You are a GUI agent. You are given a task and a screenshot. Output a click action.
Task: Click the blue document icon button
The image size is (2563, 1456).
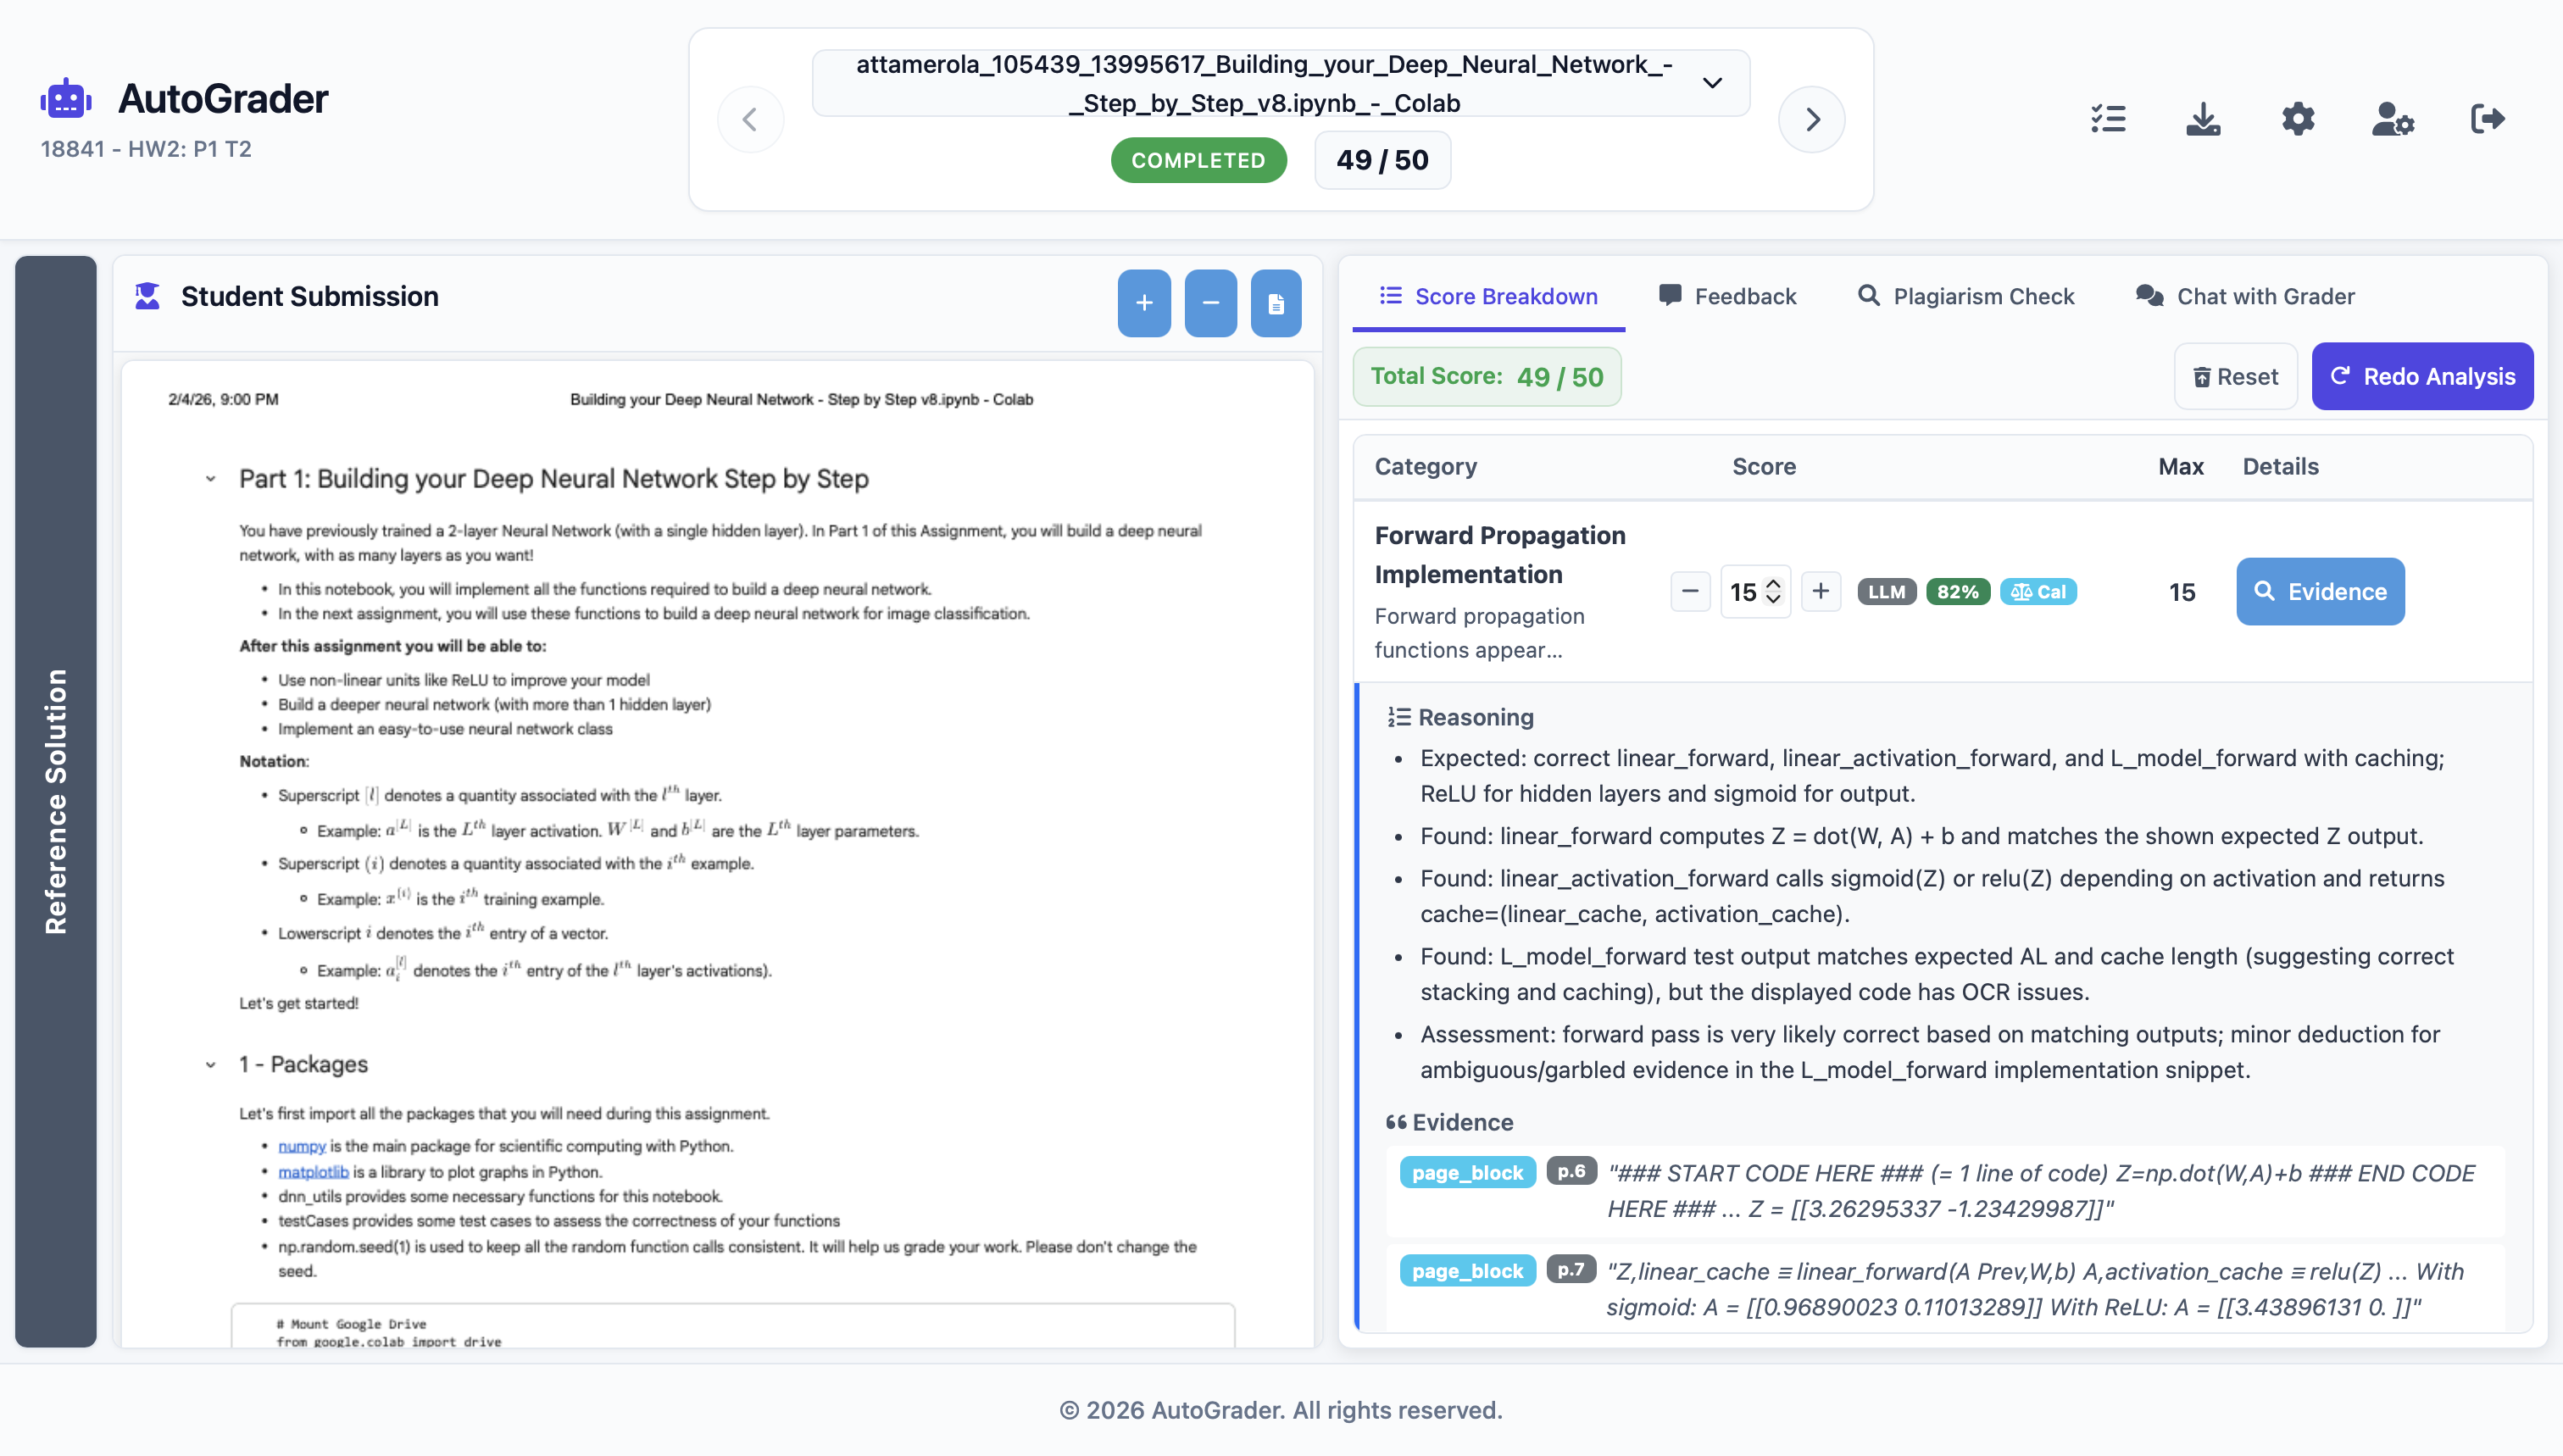pyautogui.click(x=1276, y=303)
